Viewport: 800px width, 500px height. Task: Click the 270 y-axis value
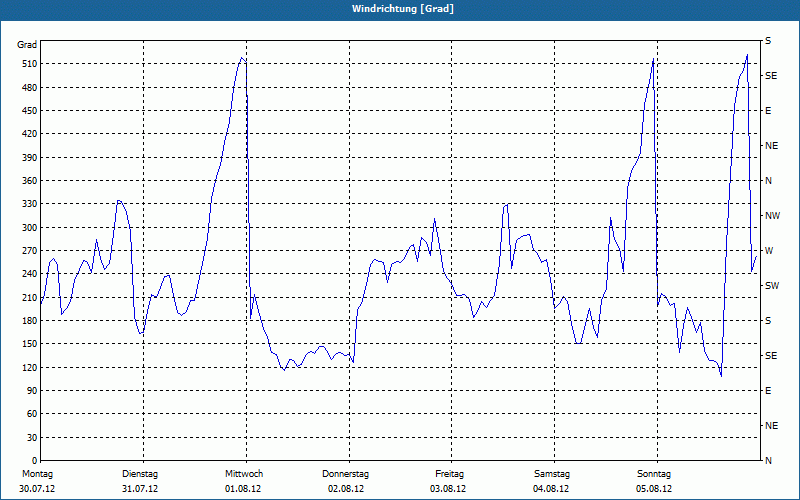[30, 251]
